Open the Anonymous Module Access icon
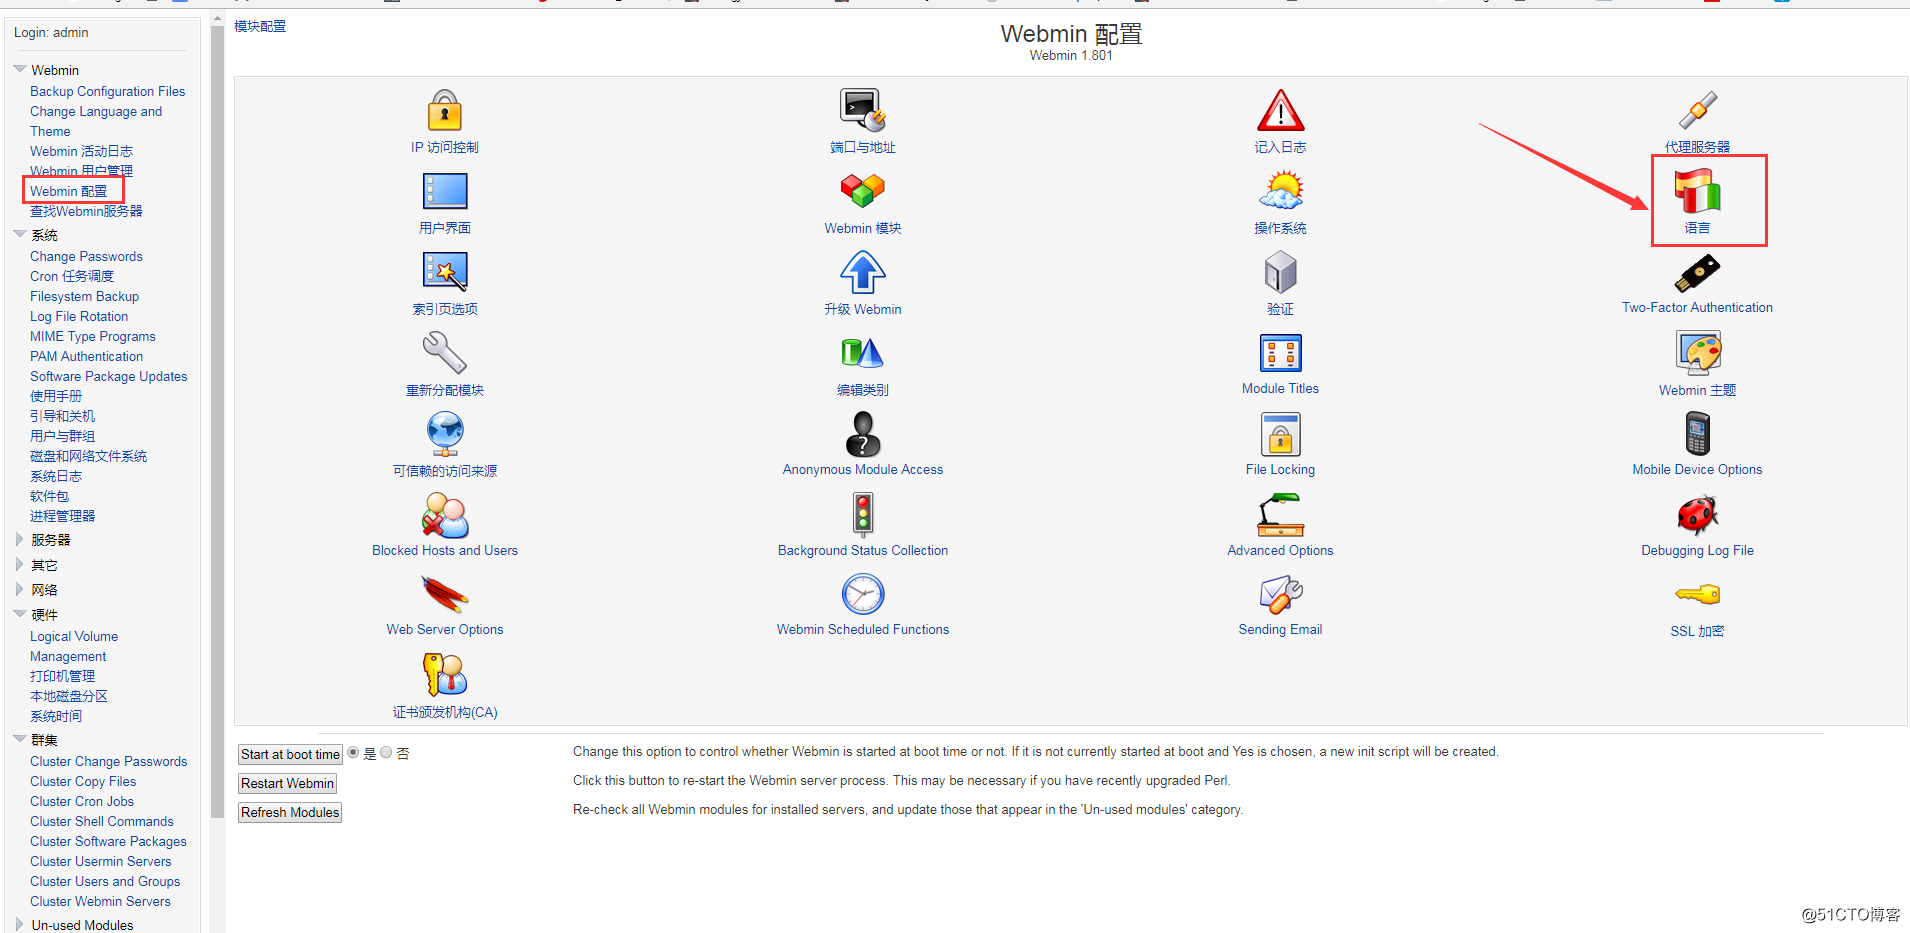Viewport: 1910px width, 933px height. (x=863, y=434)
